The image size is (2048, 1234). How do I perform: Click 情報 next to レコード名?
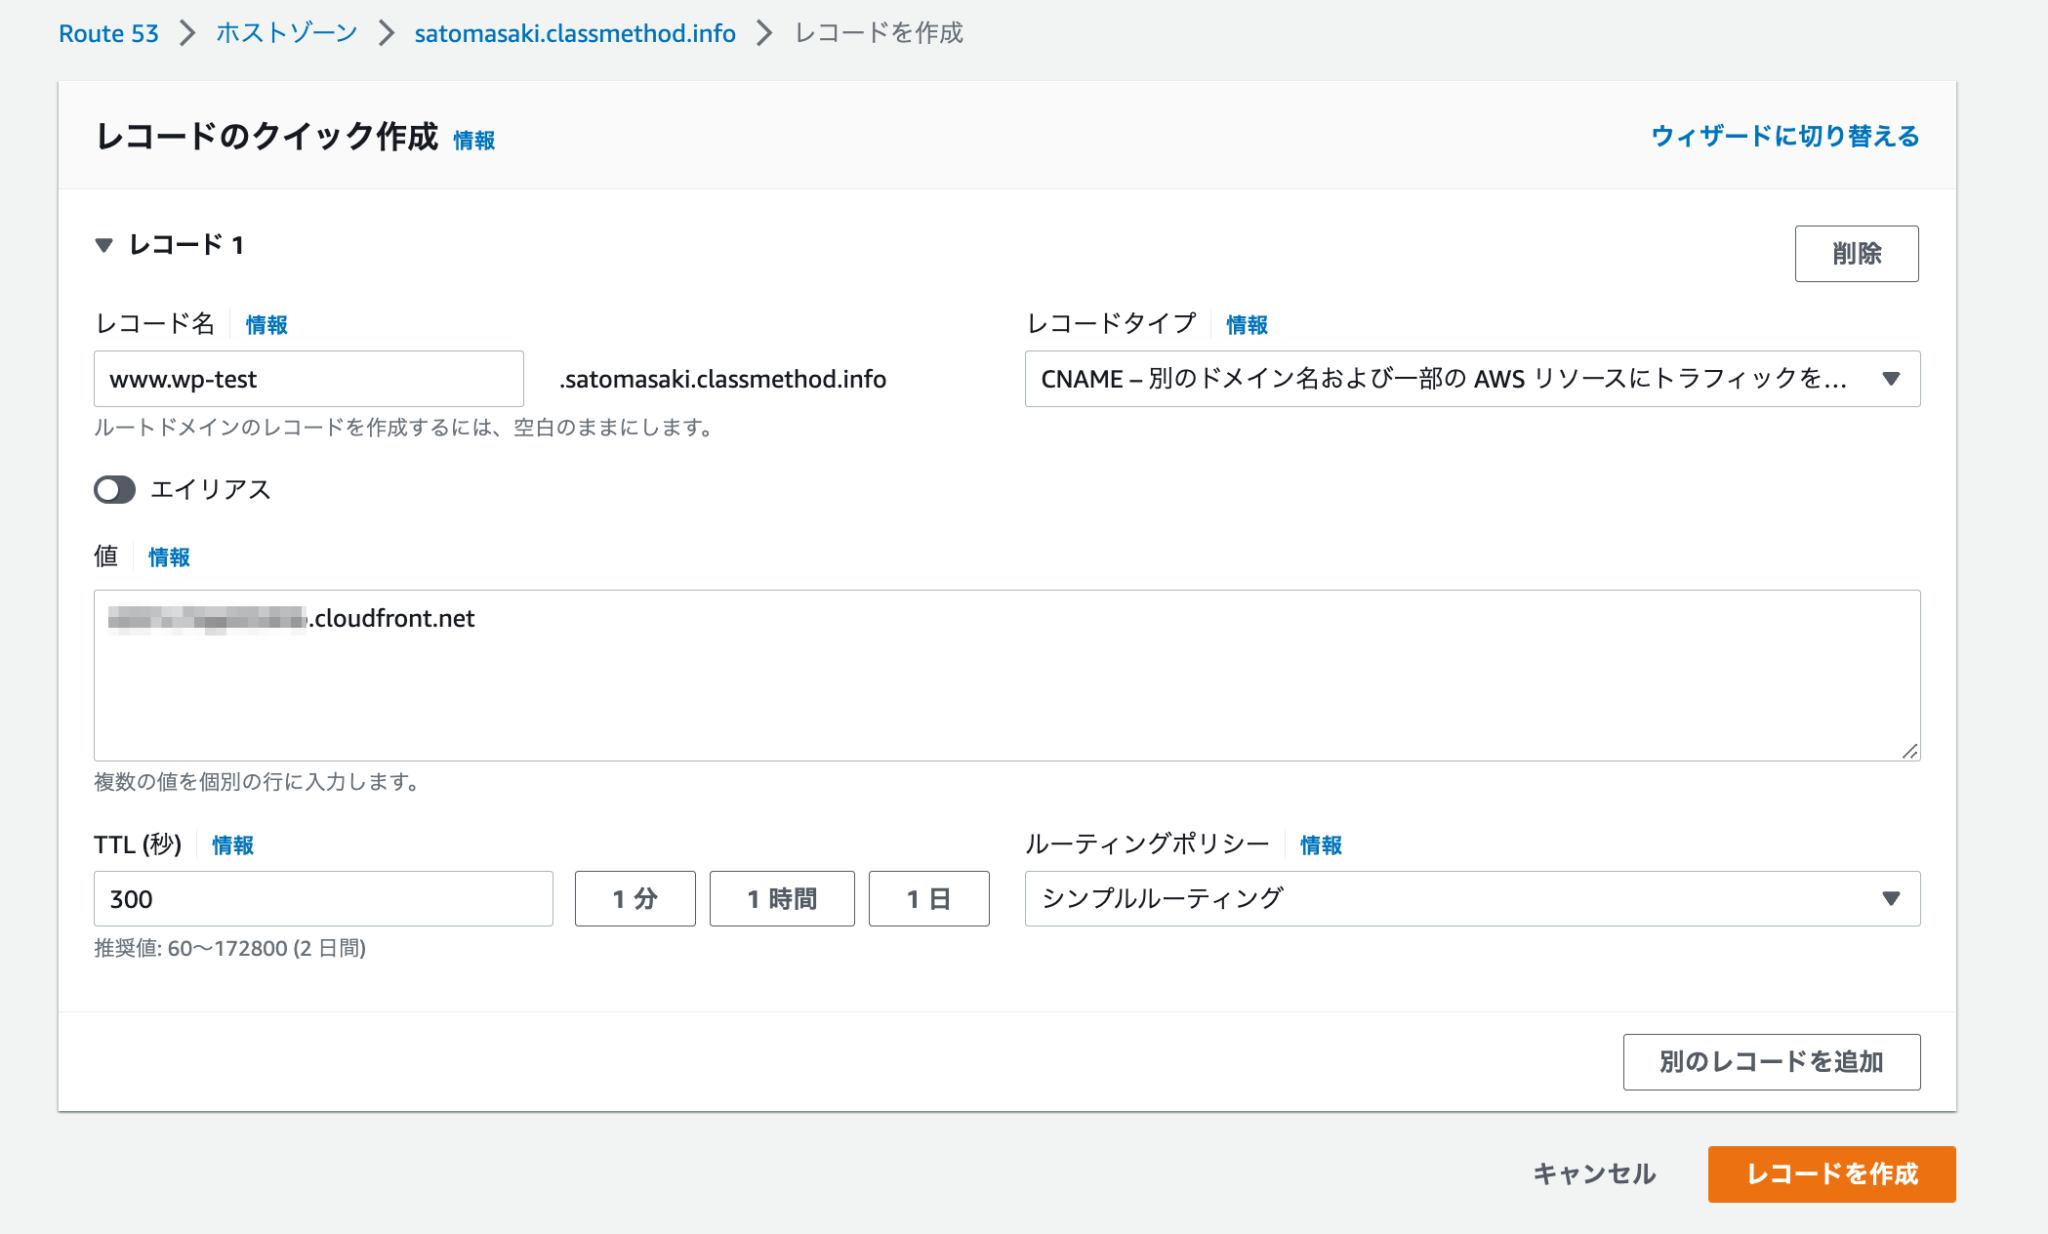265,324
